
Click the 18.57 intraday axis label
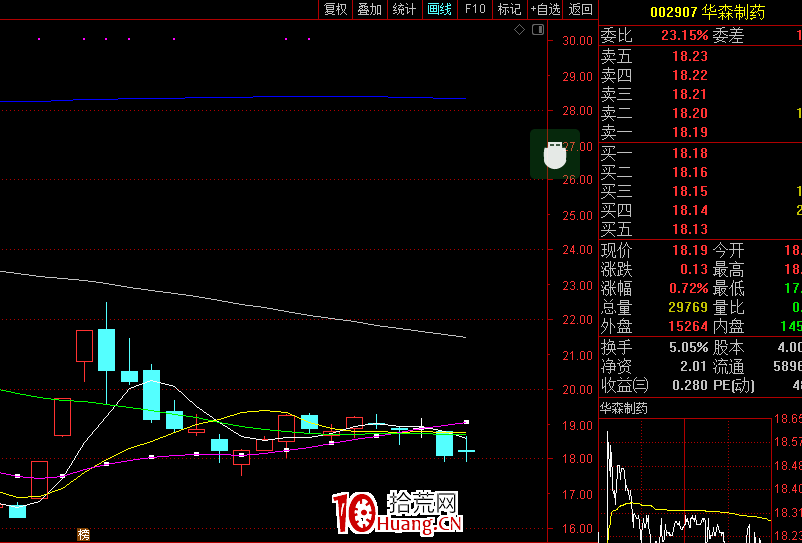tap(787, 442)
